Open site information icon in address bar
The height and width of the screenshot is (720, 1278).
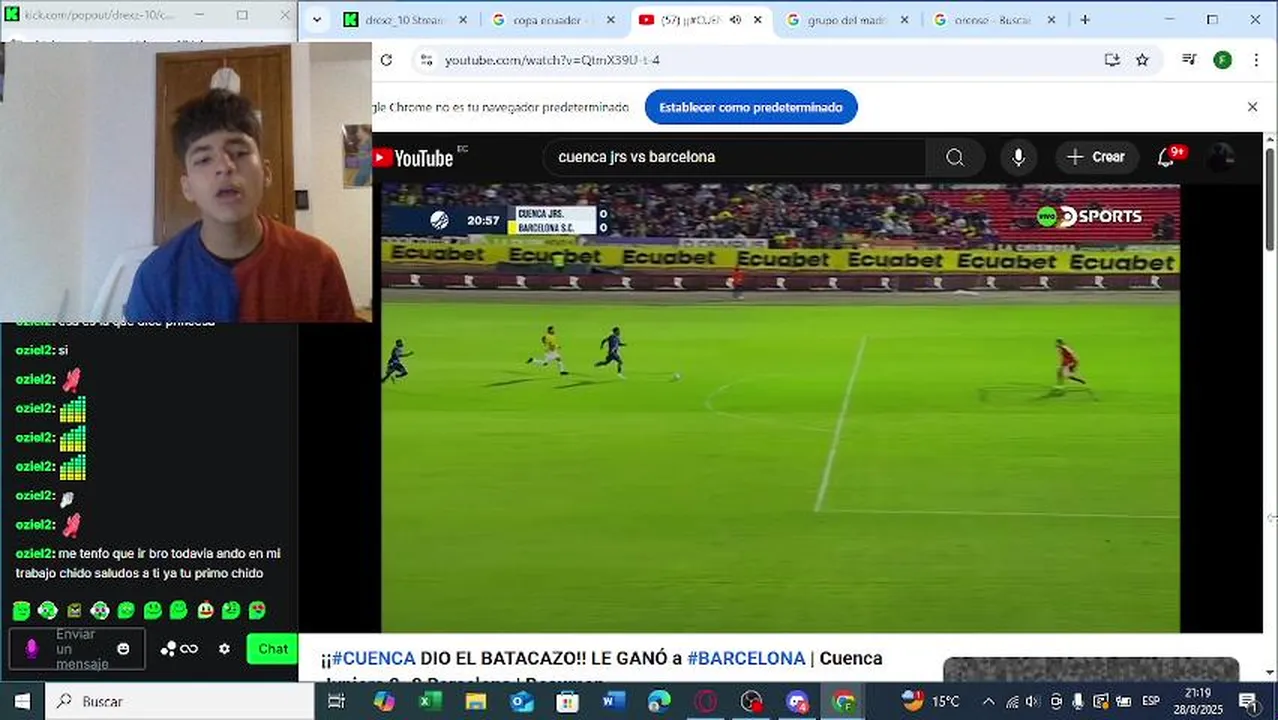click(426, 60)
